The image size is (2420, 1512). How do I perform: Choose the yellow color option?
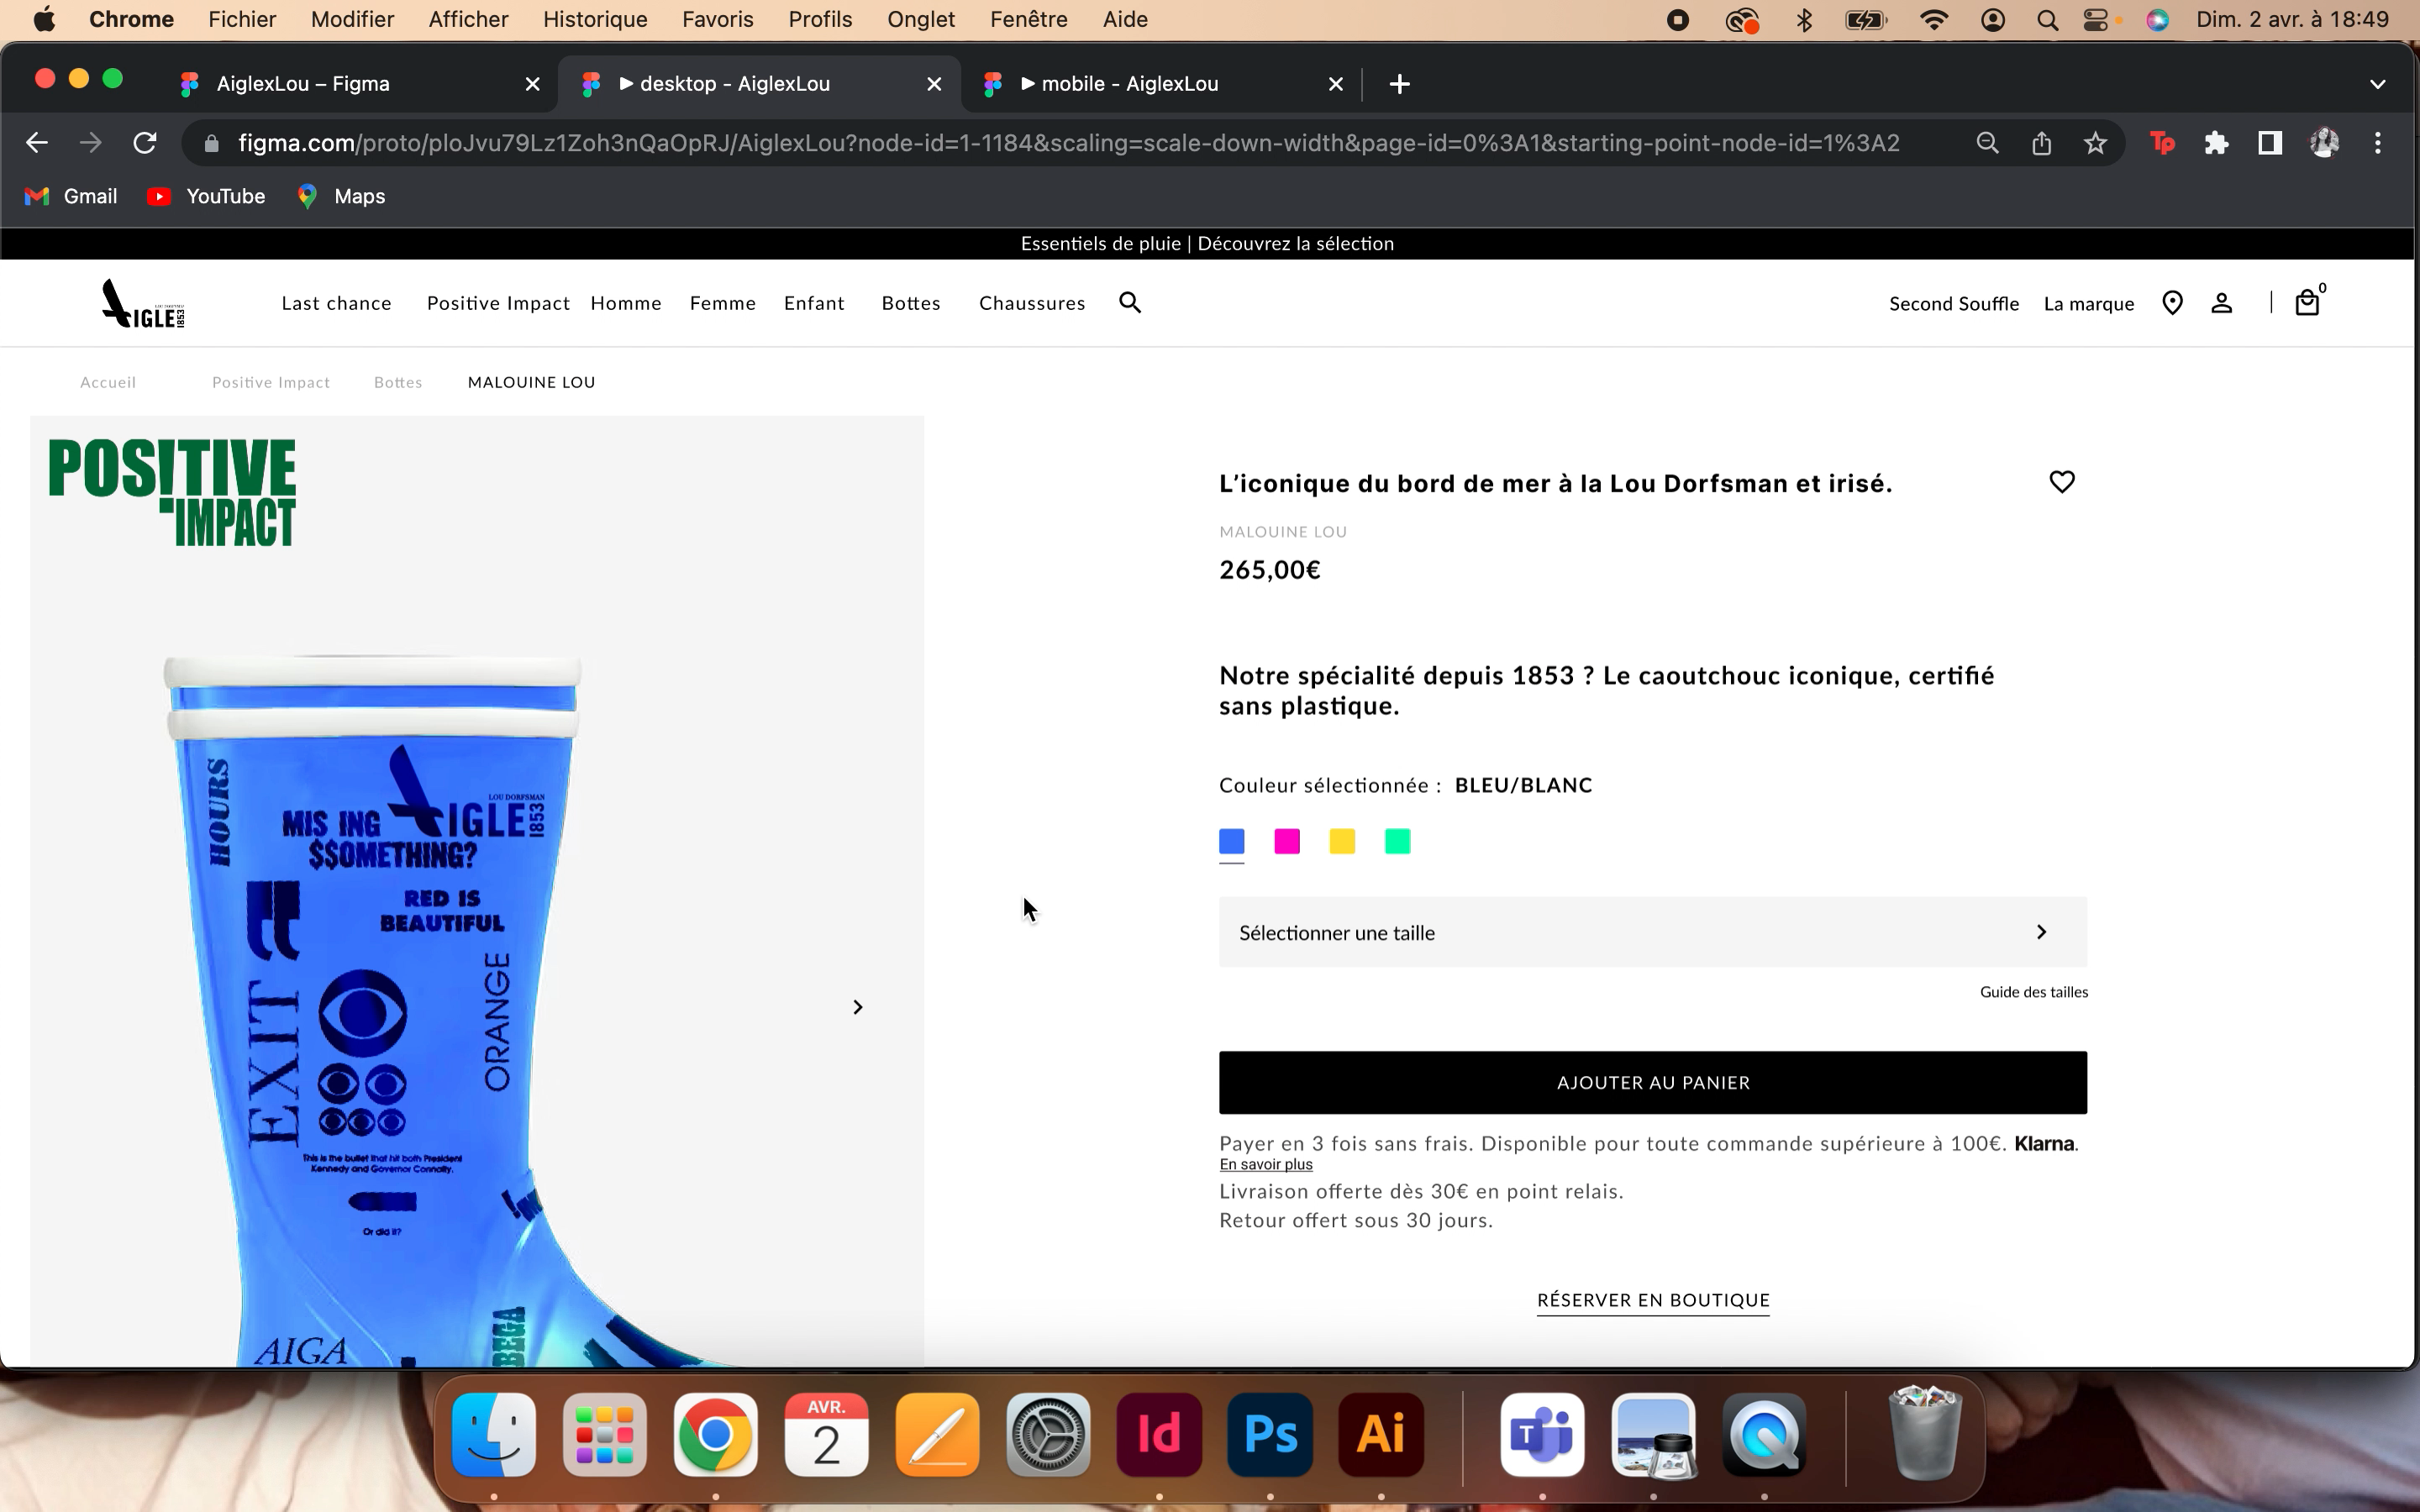click(1341, 842)
